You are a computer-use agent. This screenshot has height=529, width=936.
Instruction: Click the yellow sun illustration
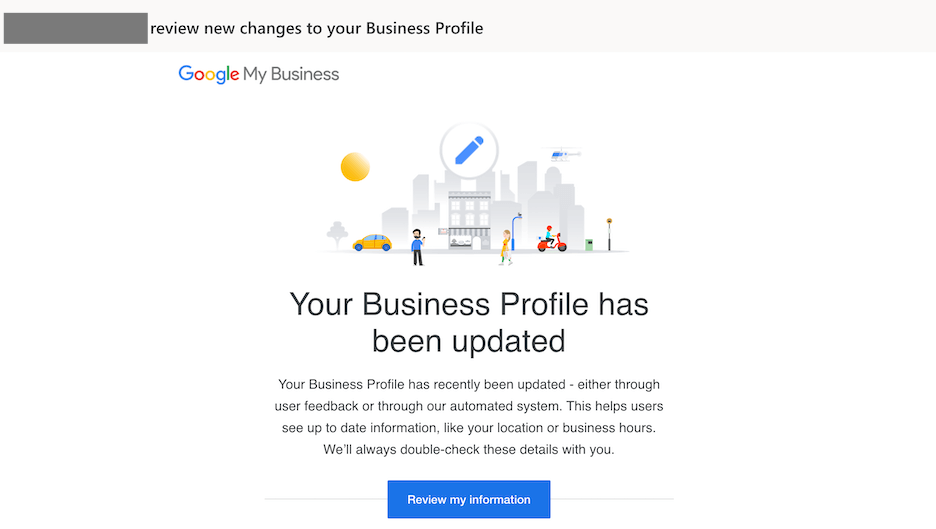pyautogui.click(x=355, y=167)
